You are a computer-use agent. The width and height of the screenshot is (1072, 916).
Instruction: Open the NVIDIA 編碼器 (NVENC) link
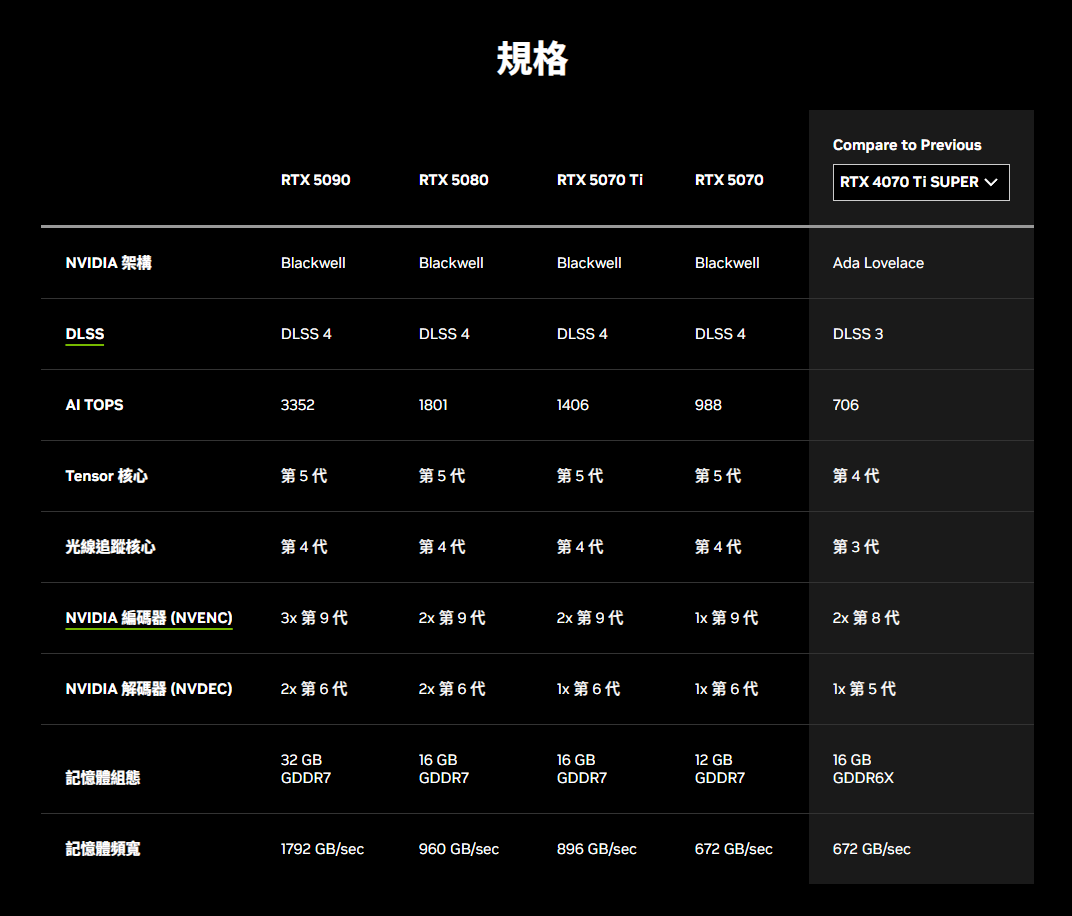pos(149,618)
